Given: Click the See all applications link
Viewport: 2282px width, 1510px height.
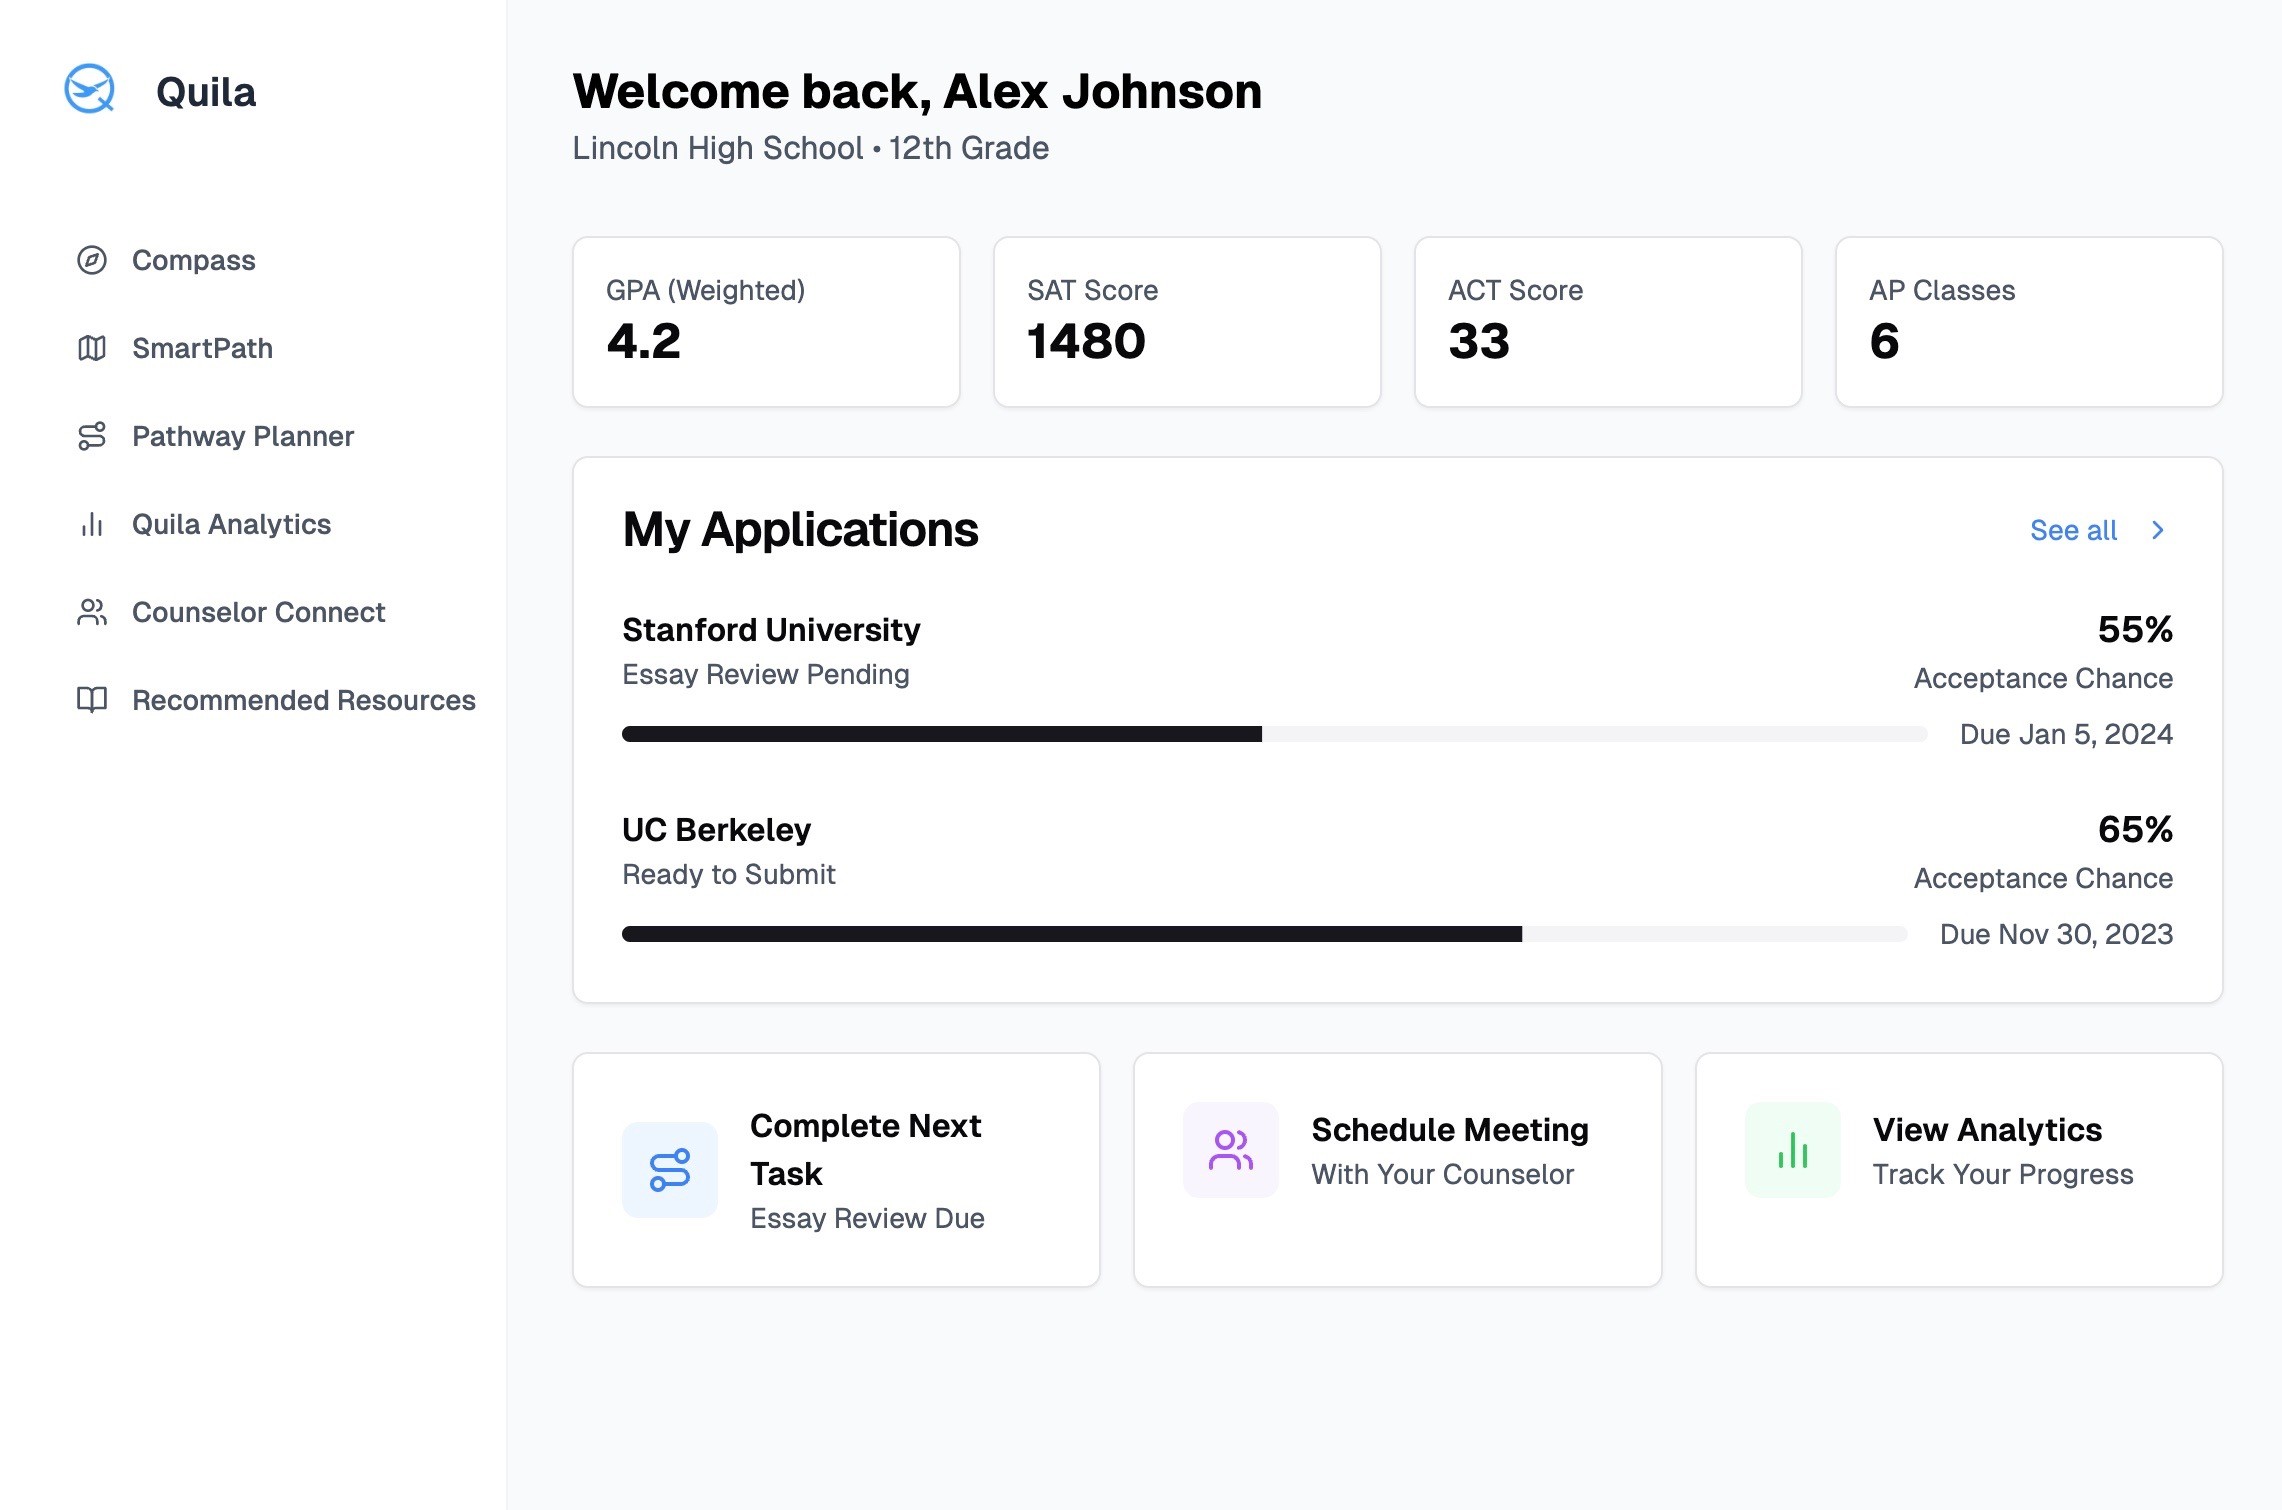Looking at the screenshot, I should click(2073, 530).
